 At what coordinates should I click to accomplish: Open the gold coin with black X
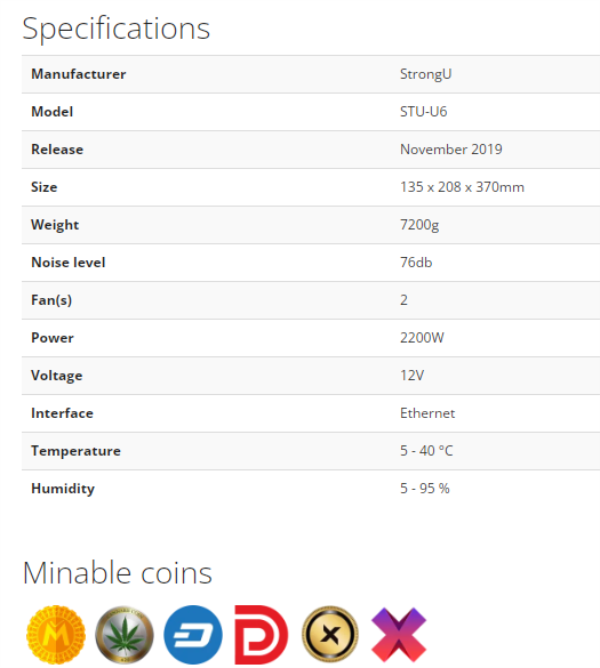(x=330, y=634)
